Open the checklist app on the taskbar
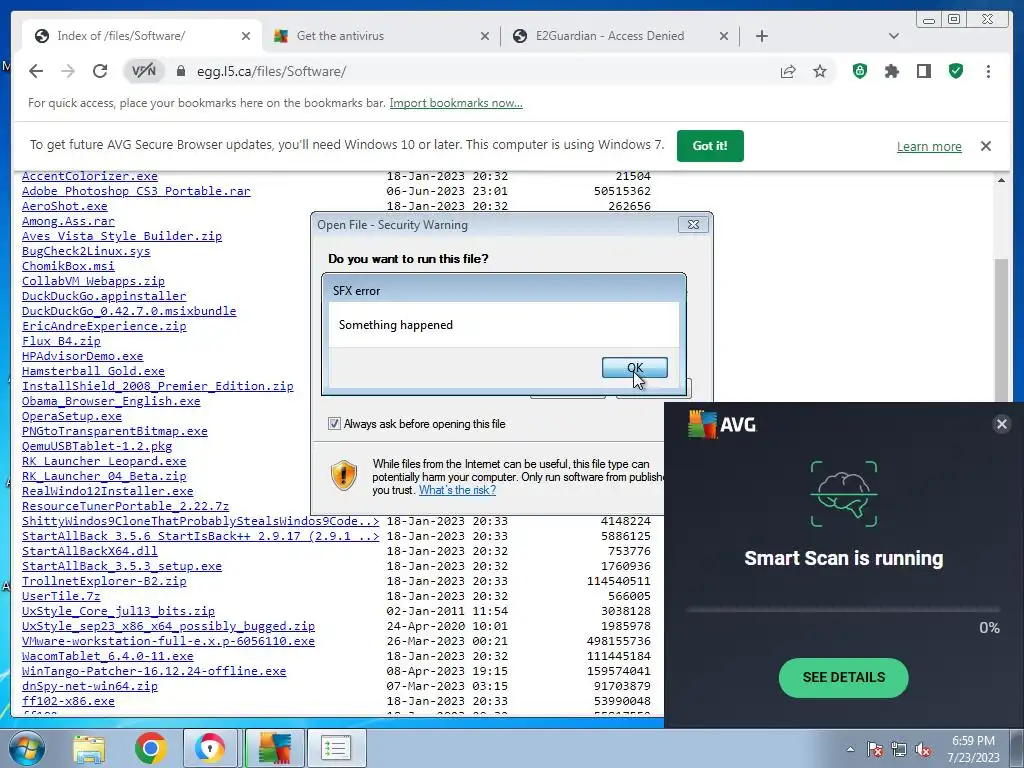 click(x=336, y=748)
